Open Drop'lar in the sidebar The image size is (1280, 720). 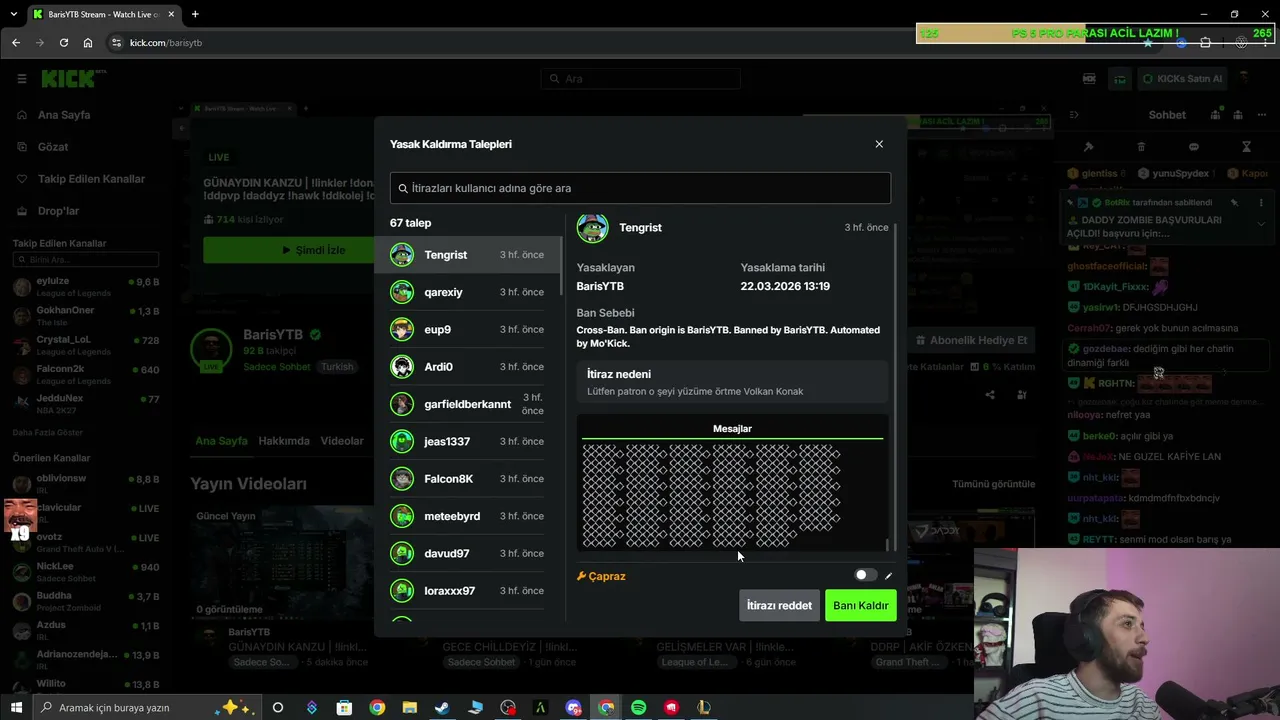tap(58, 211)
